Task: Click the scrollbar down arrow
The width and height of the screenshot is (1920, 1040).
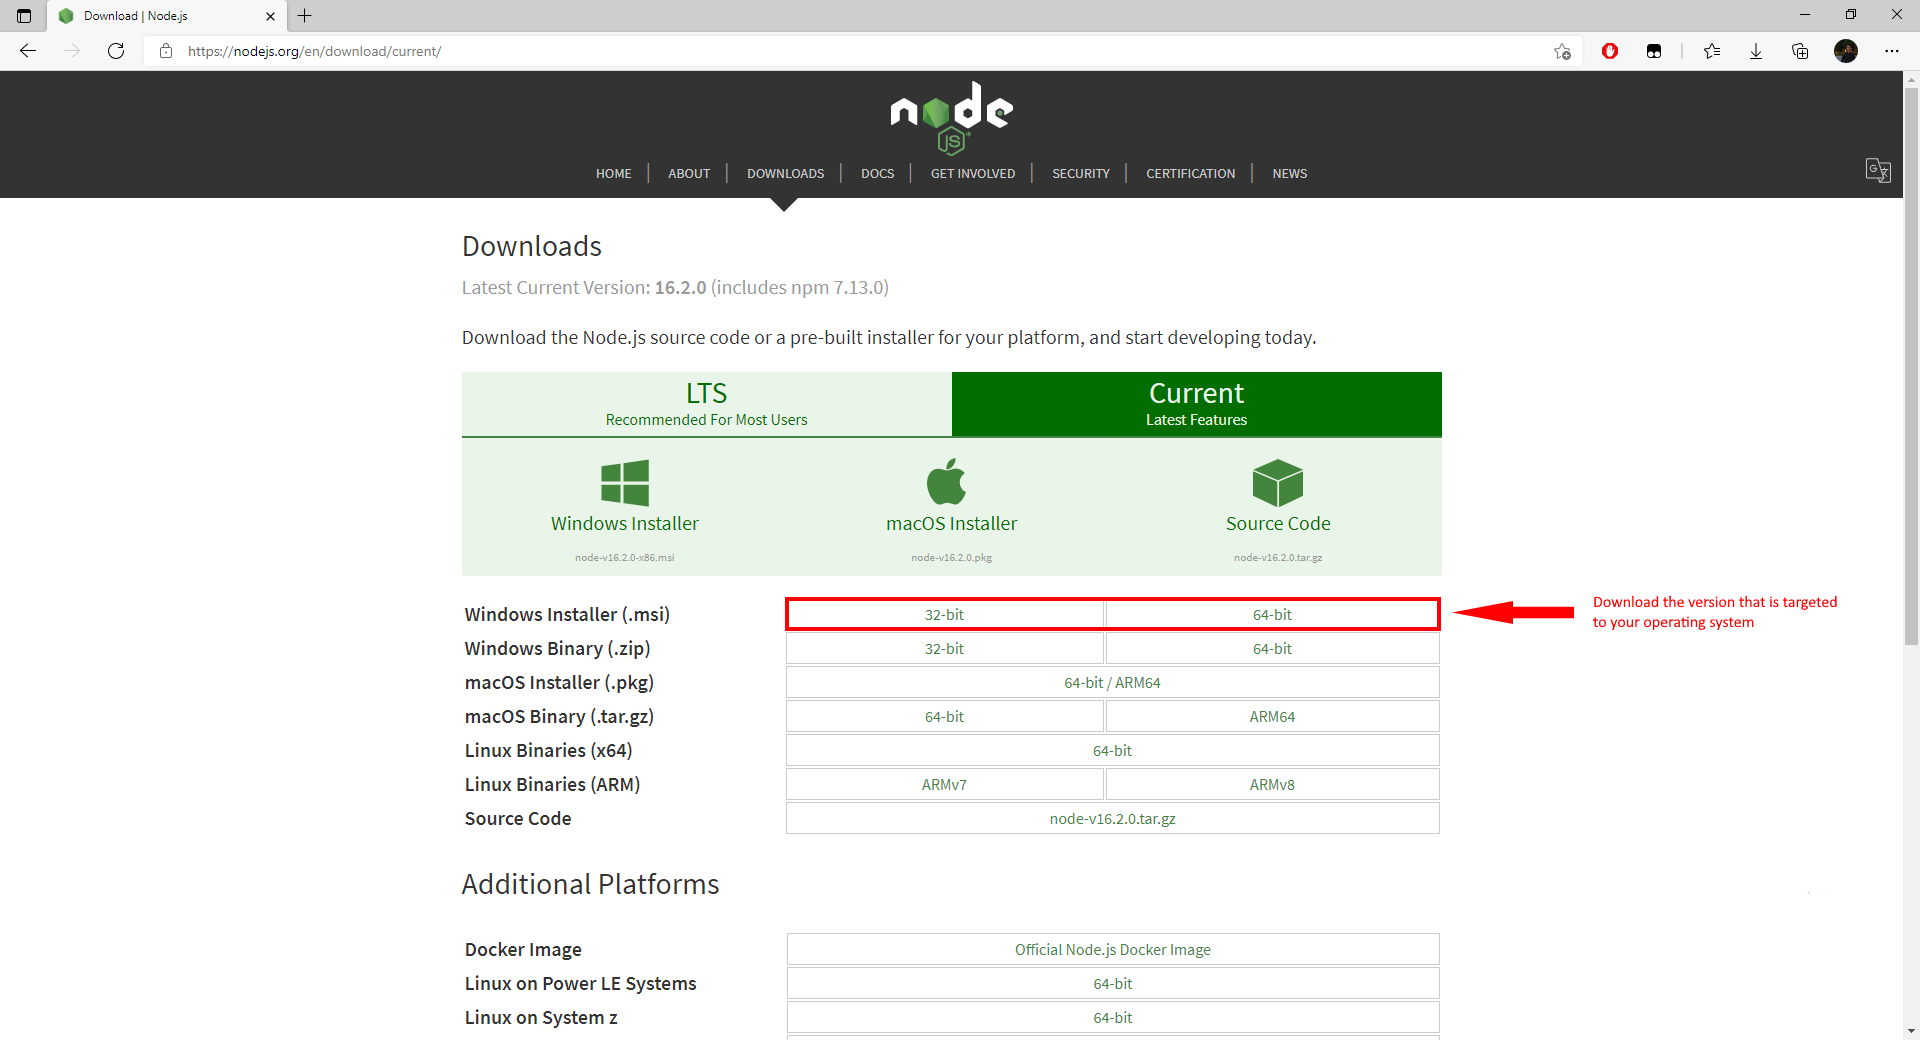Action: 1911,1031
